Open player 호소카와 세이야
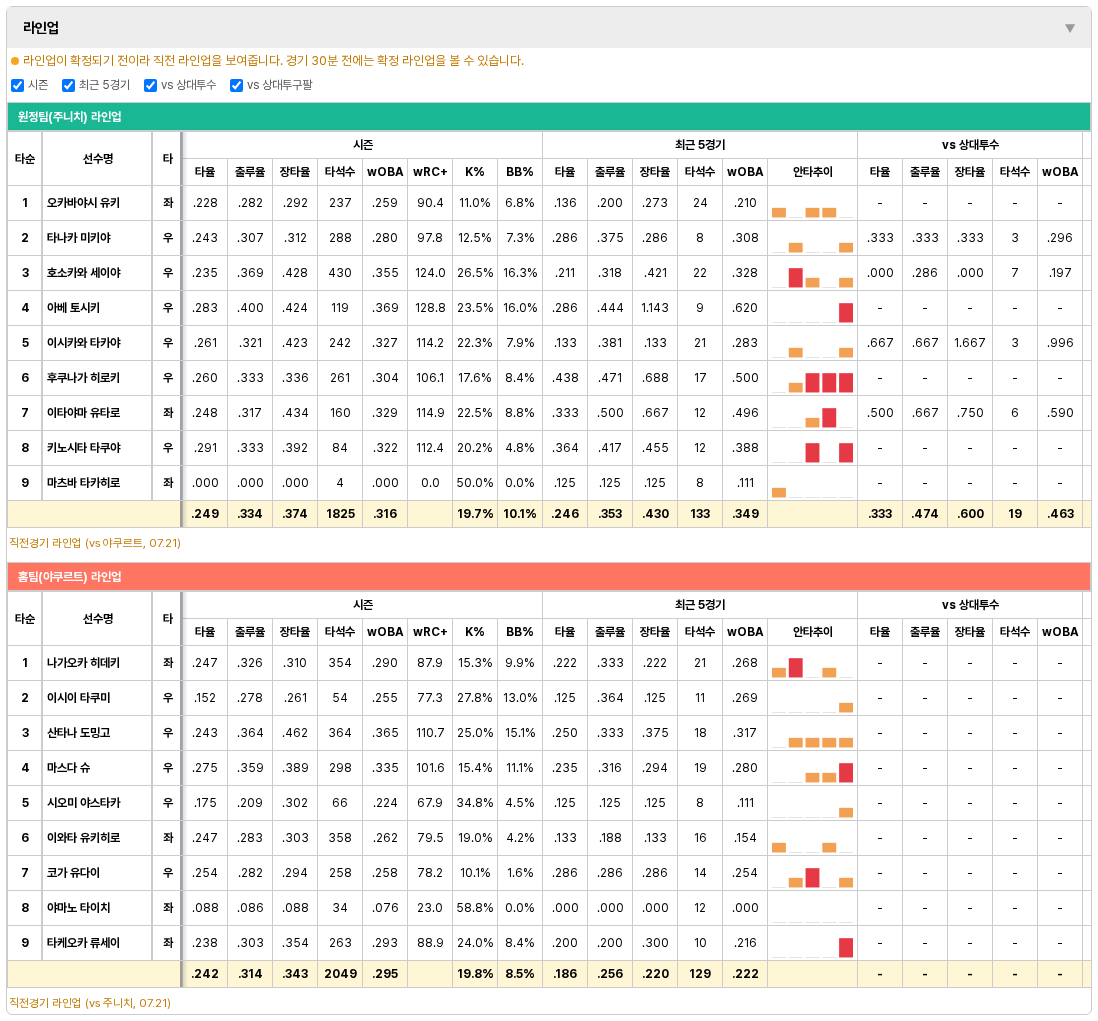Screen dimensions: 1098x1021 tap(83, 272)
